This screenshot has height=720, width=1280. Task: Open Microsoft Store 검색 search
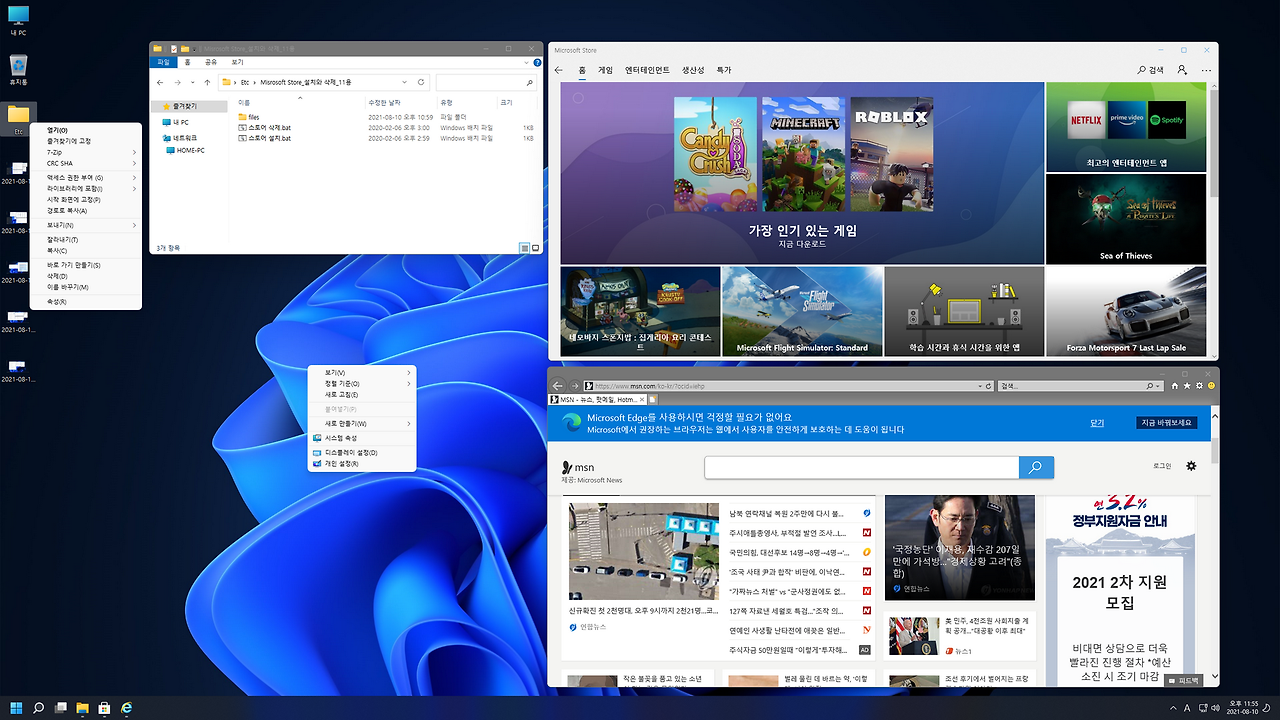[x=1151, y=70]
